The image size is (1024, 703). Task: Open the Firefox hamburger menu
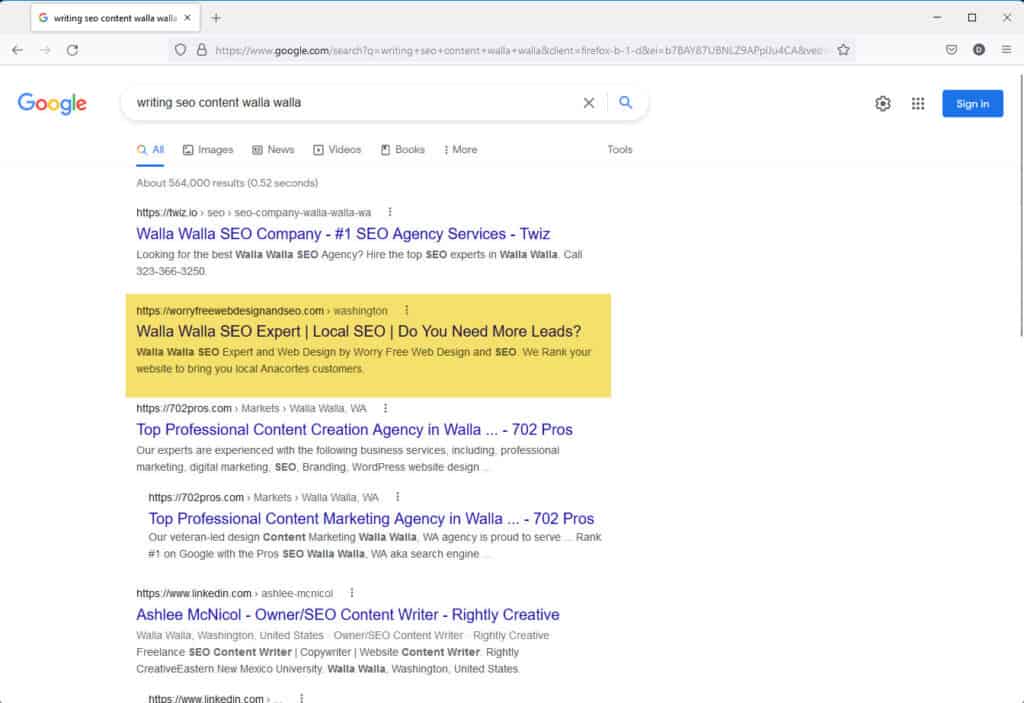click(x=1006, y=50)
